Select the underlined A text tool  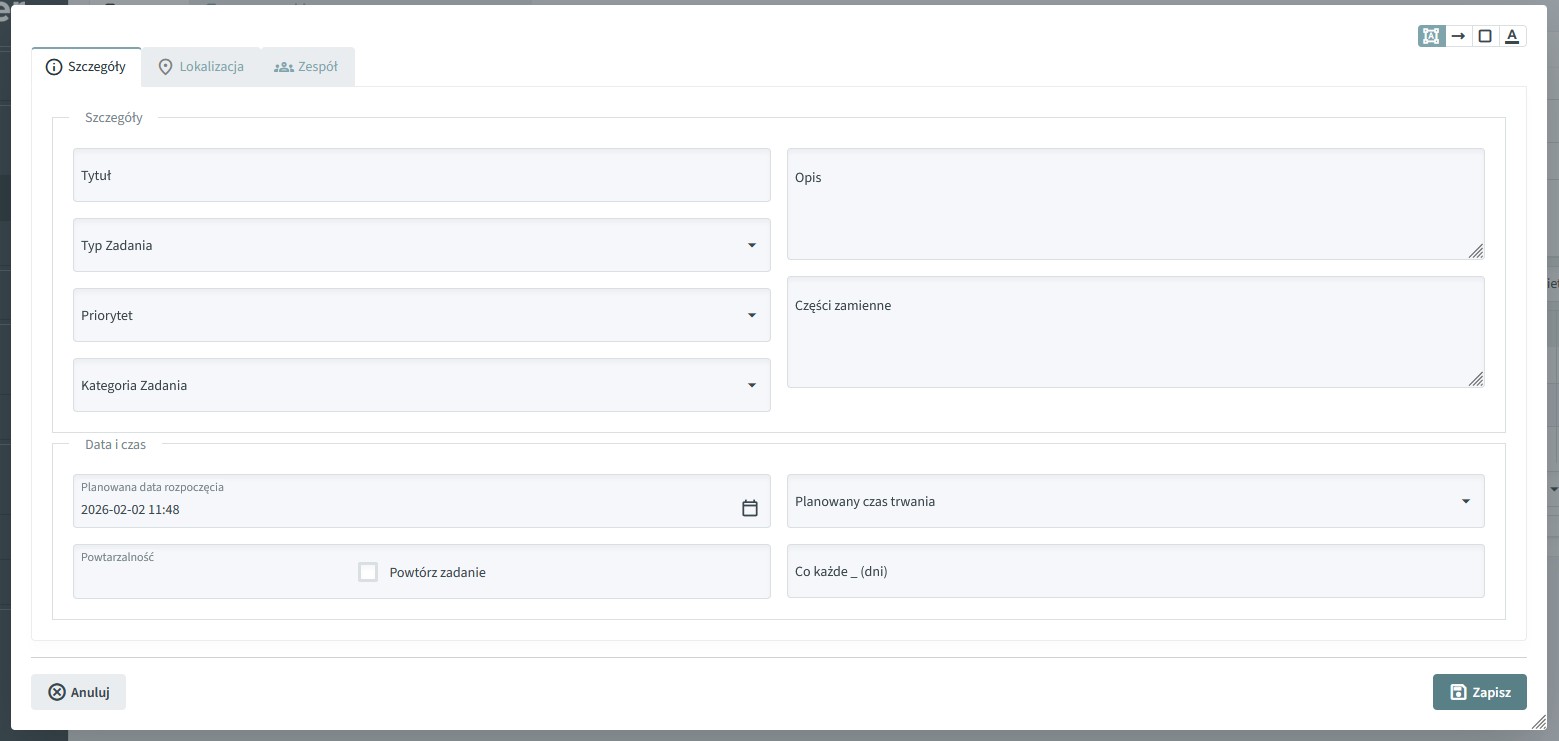[x=1512, y=36]
